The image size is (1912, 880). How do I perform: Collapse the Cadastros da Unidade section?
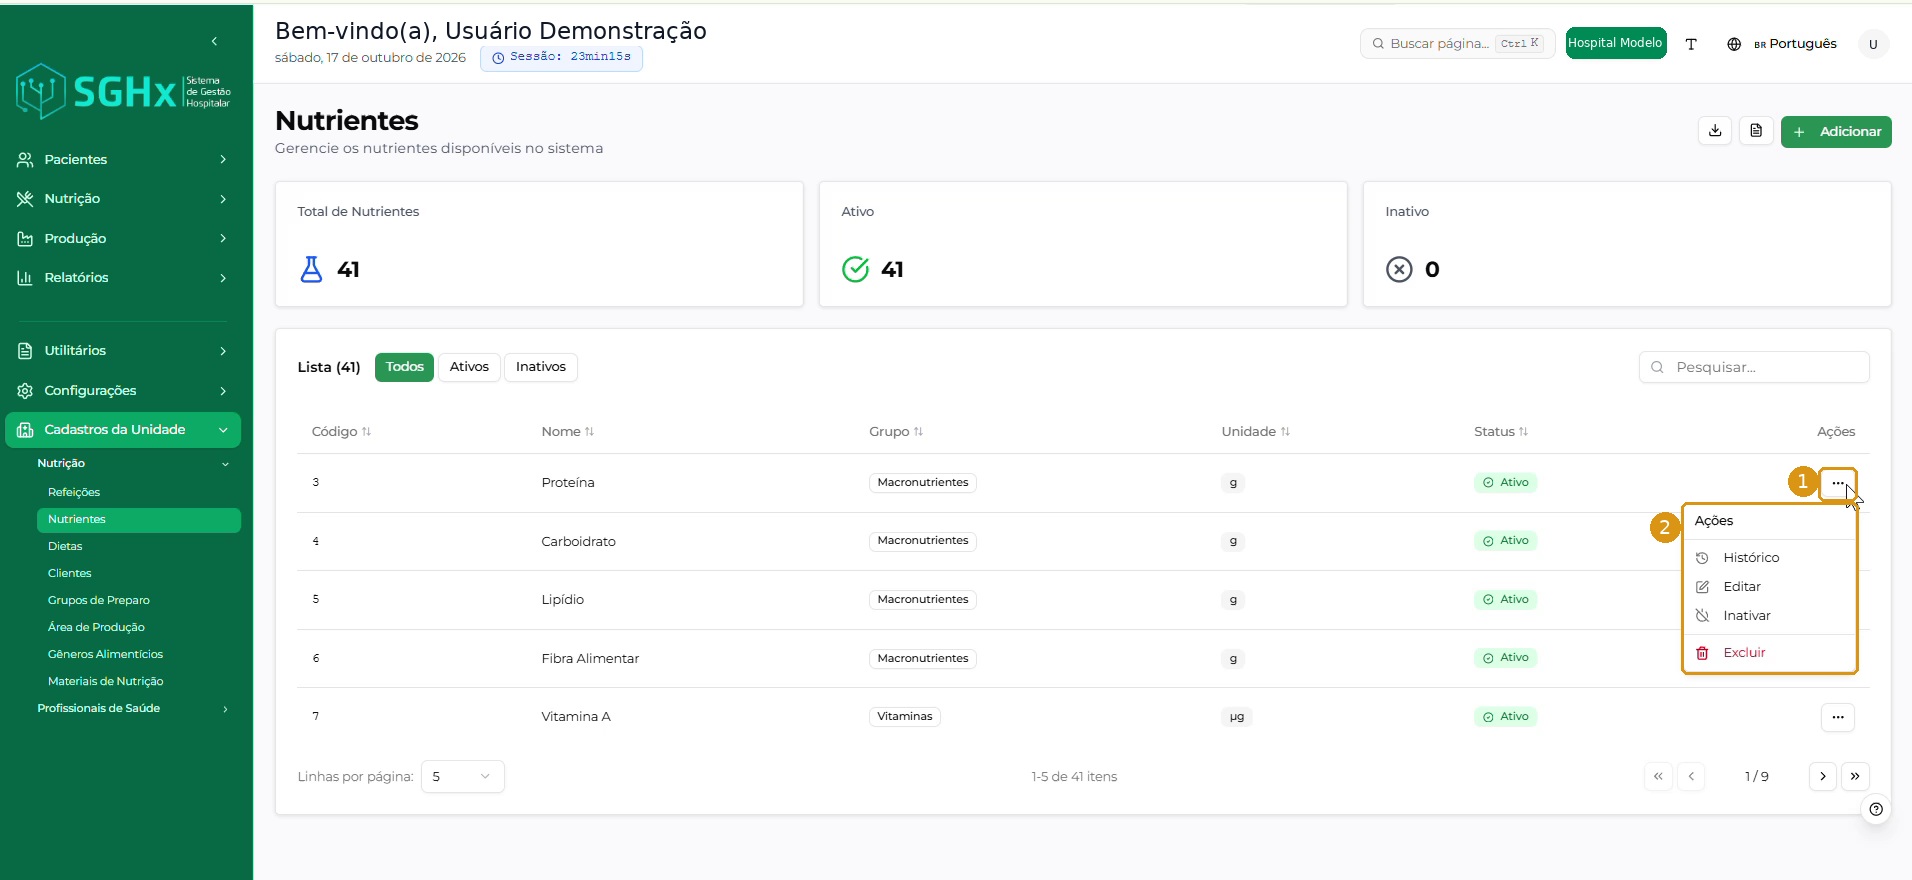(123, 430)
